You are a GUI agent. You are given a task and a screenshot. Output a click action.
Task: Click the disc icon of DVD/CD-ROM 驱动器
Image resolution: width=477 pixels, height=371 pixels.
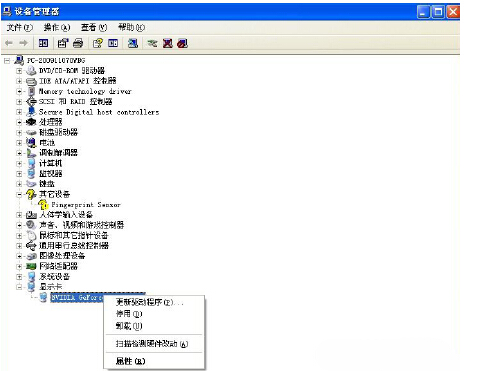31,71
